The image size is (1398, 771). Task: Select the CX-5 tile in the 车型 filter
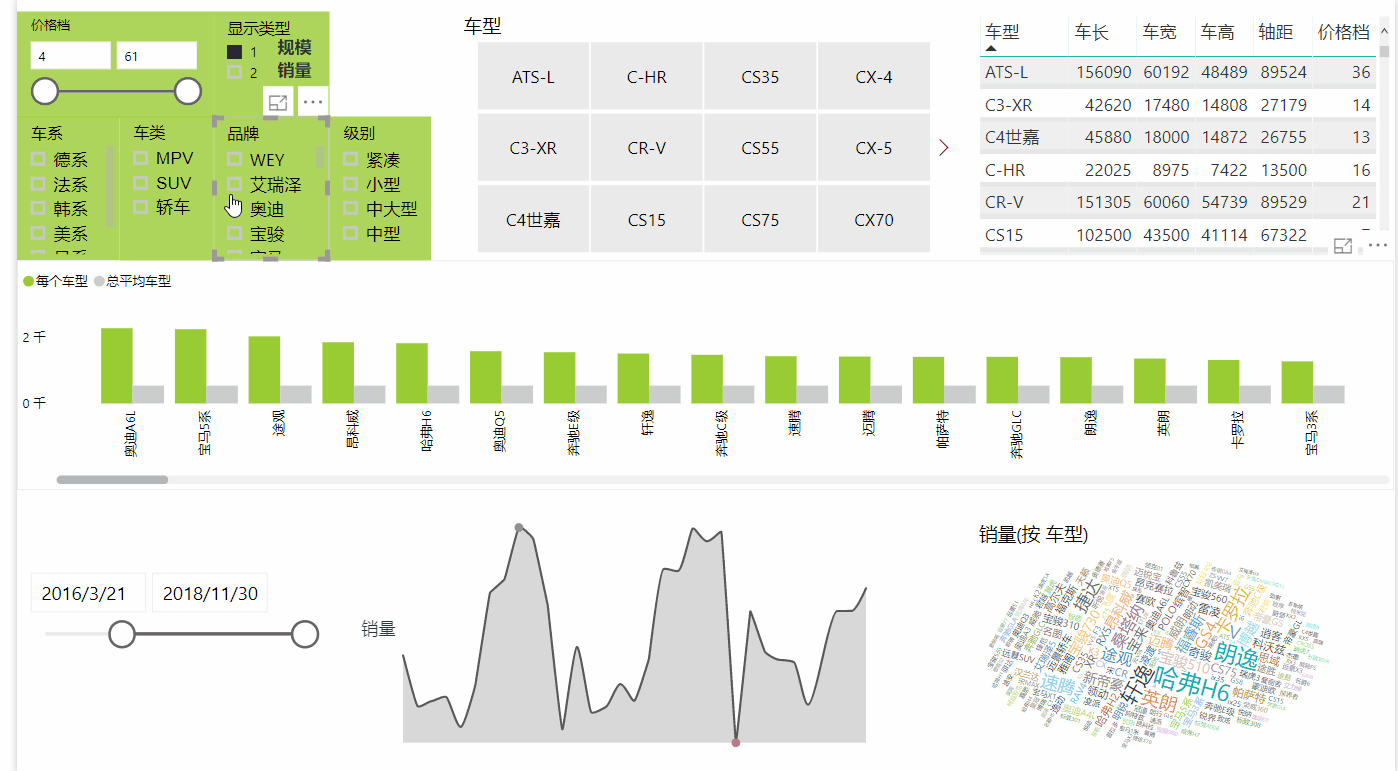[x=874, y=147]
